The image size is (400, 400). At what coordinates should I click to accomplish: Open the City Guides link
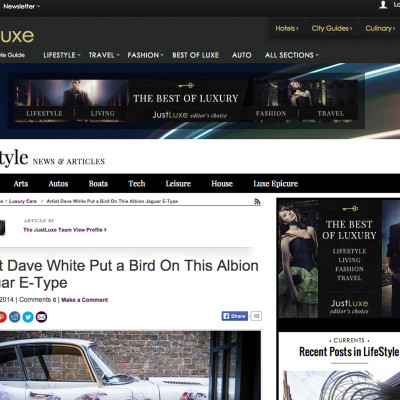pos(332,28)
